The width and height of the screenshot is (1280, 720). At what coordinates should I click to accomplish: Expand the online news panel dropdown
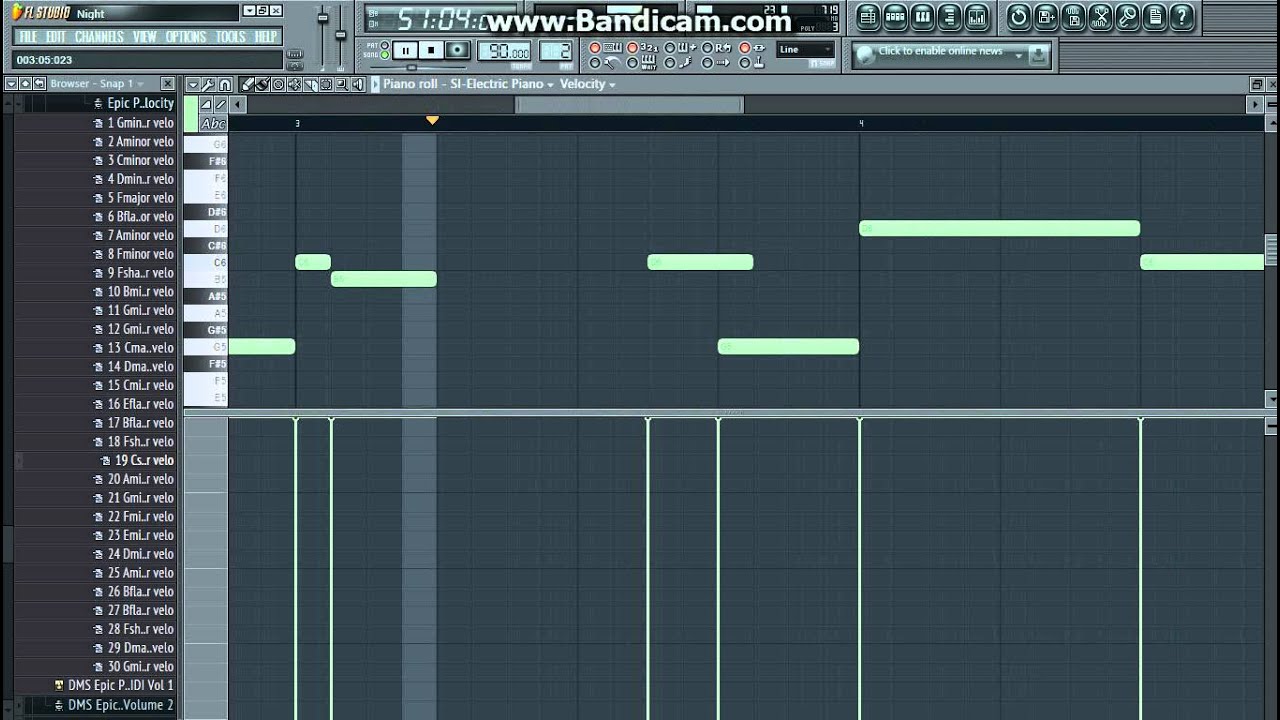click(x=1018, y=55)
